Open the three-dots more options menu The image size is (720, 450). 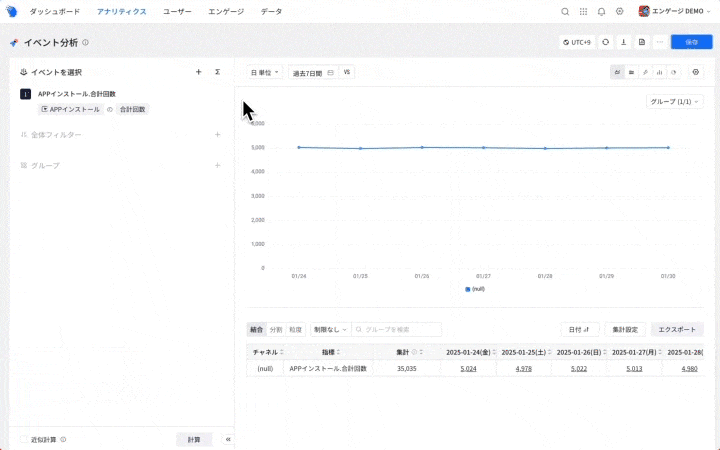coord(660,42)
